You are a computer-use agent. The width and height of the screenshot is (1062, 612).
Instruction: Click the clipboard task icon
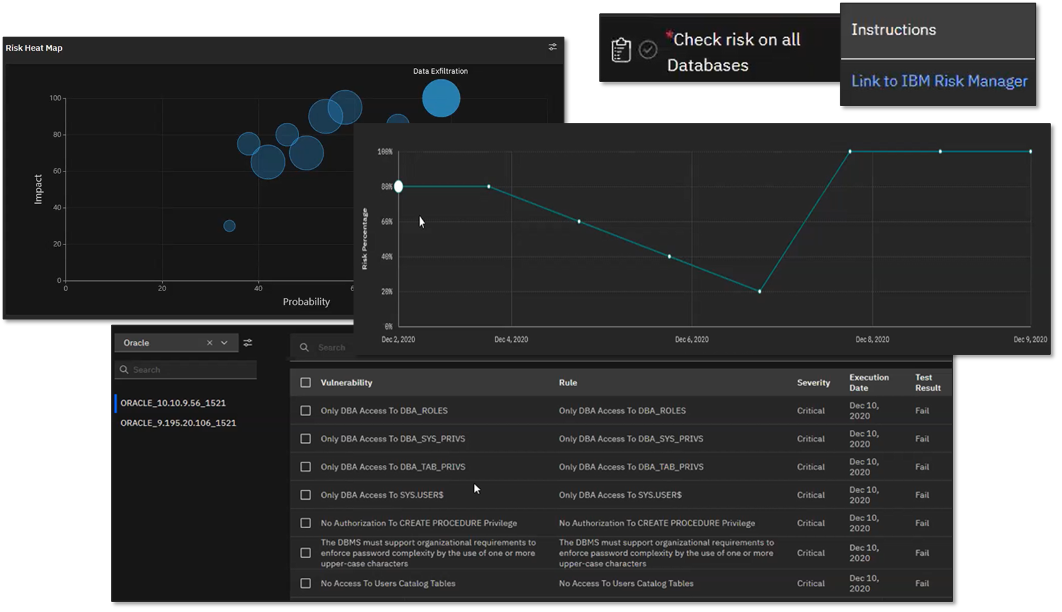point(621,50)
